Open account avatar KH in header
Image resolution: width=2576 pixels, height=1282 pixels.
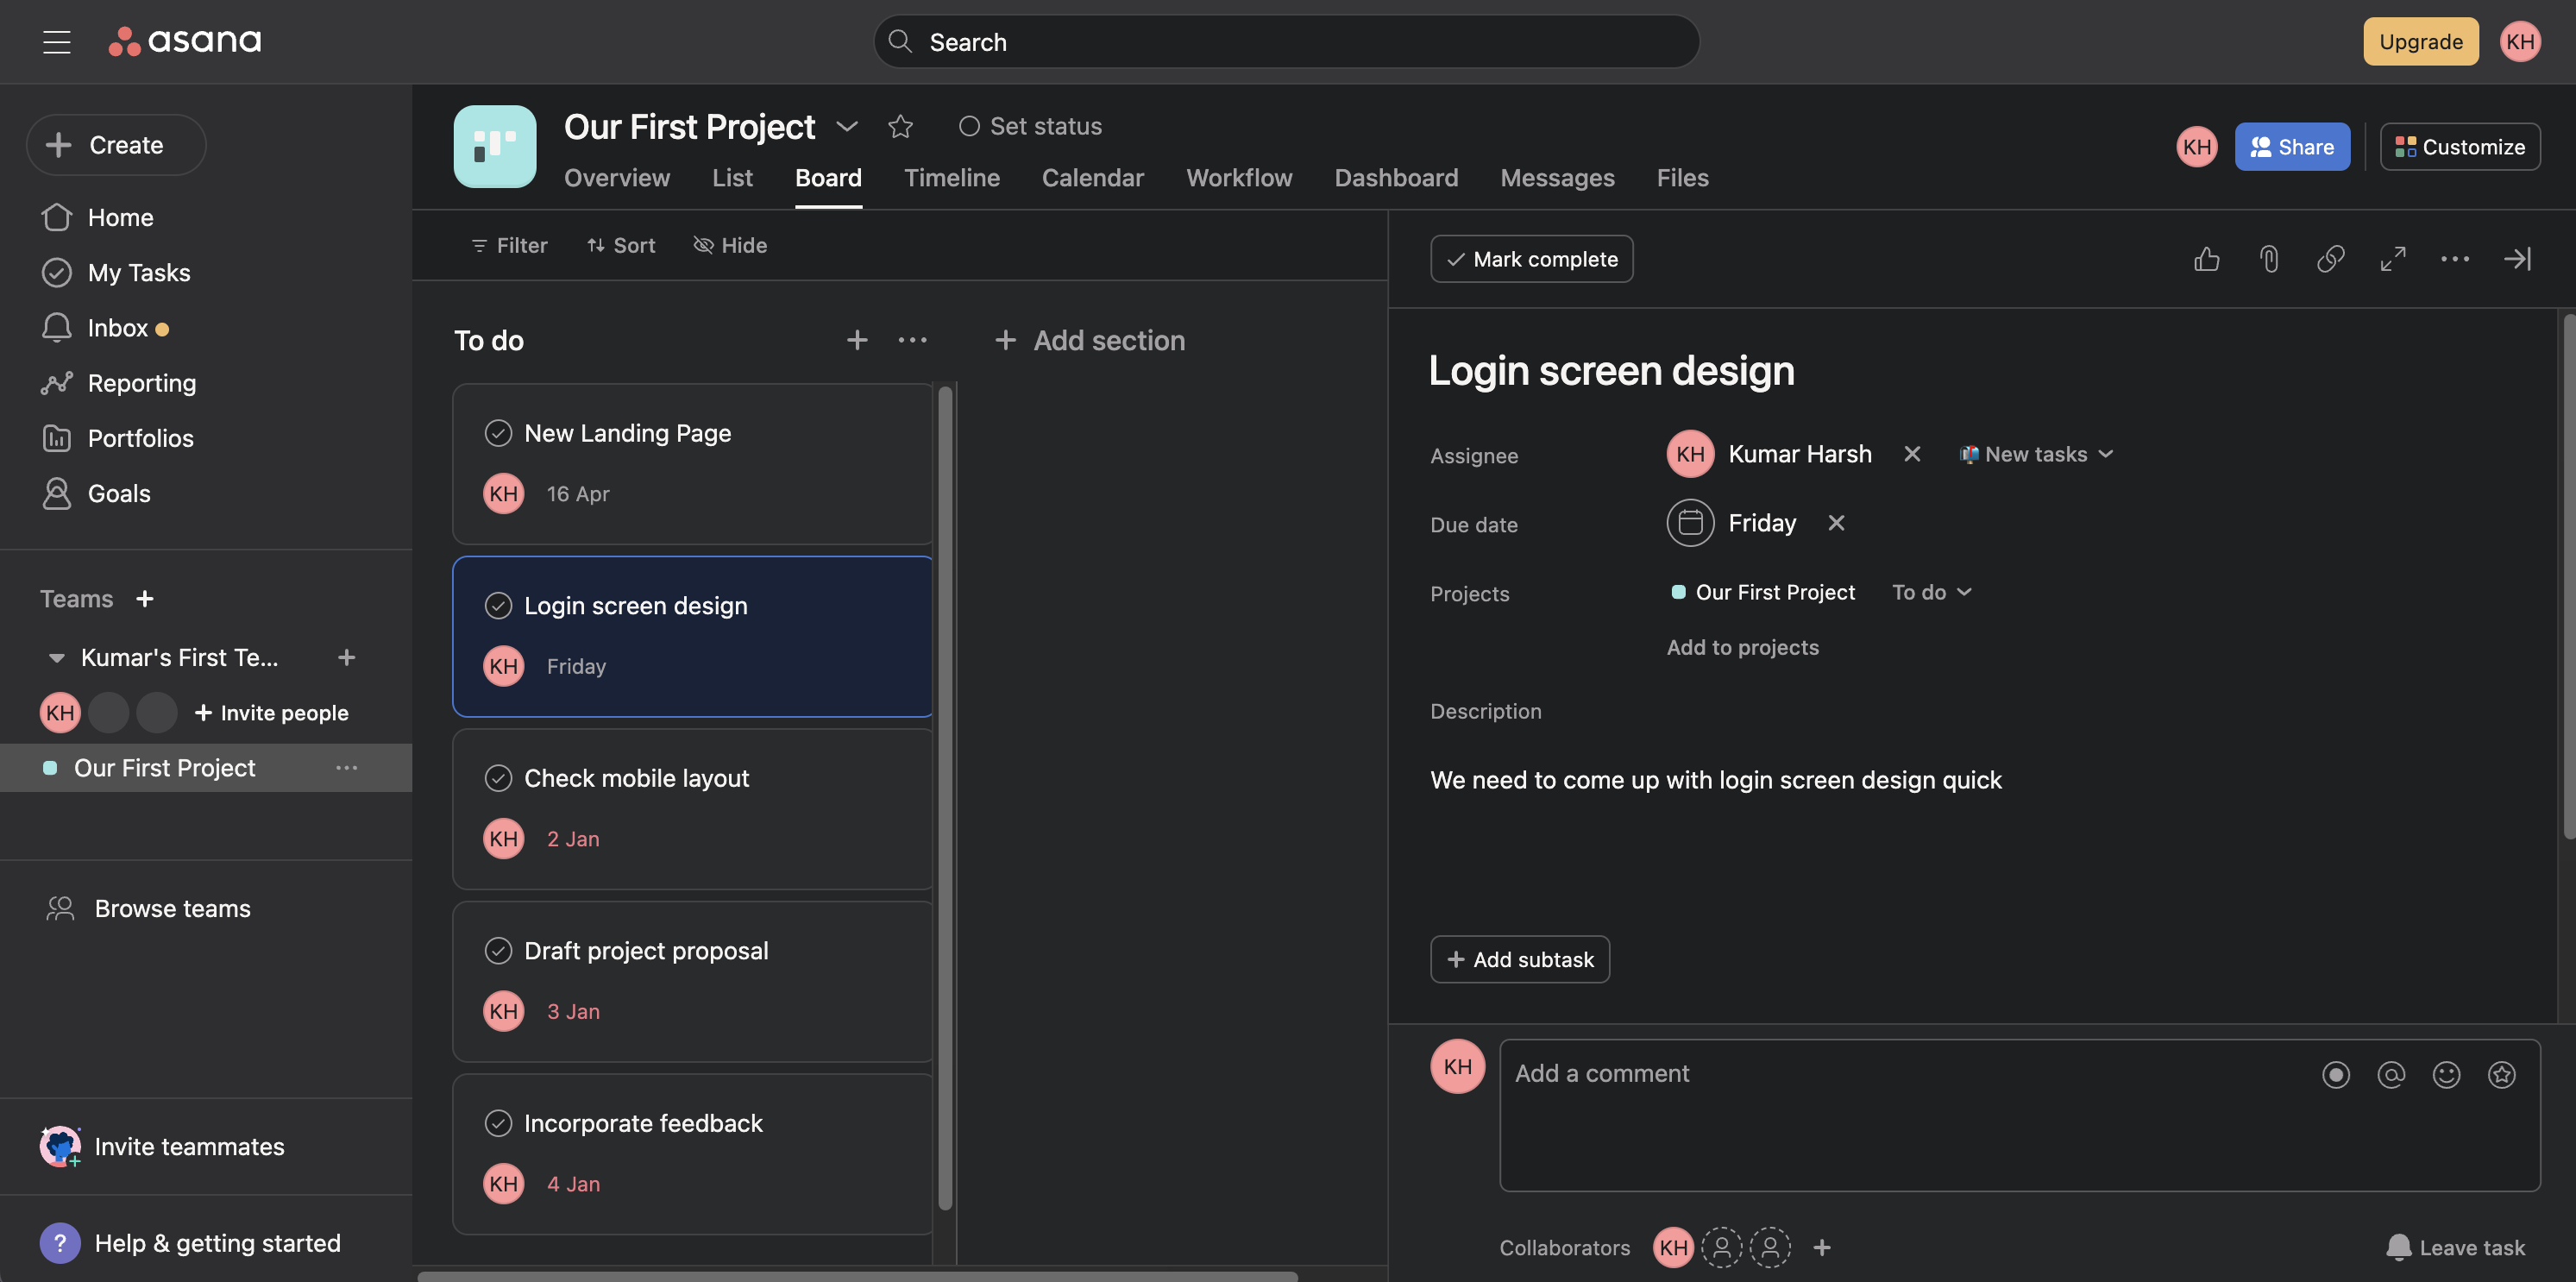tap(2520, 41)
